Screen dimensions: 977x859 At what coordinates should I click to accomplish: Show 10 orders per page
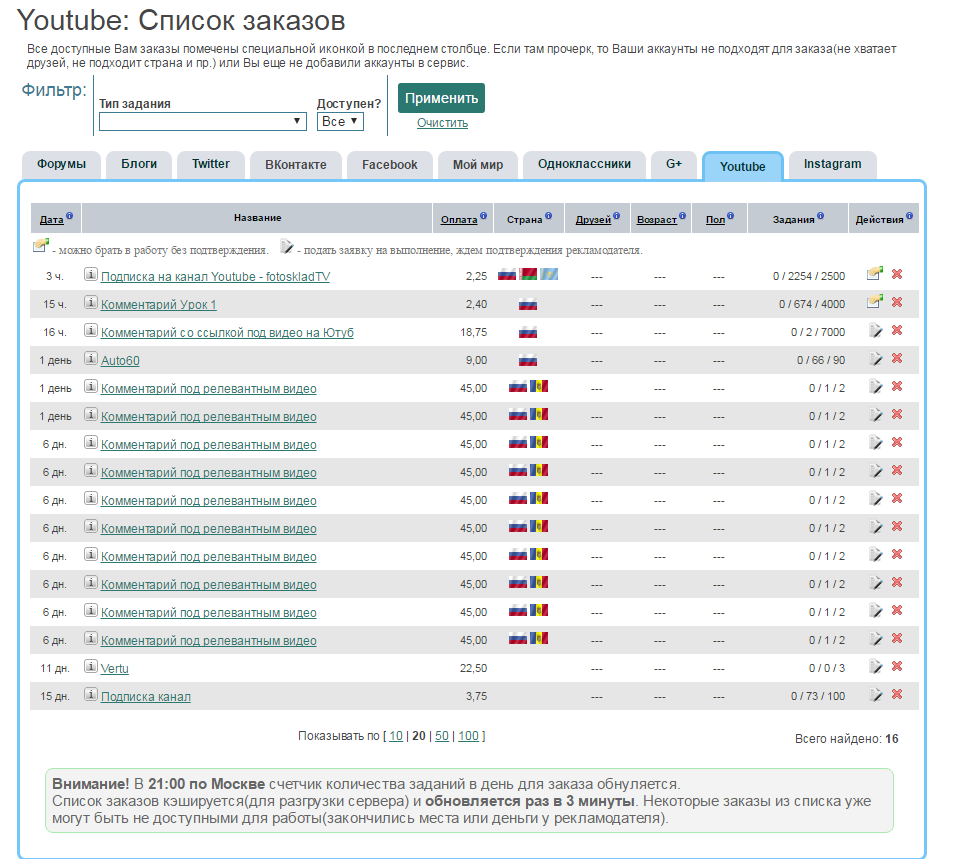pyautogui.click(x=396, y=736)
